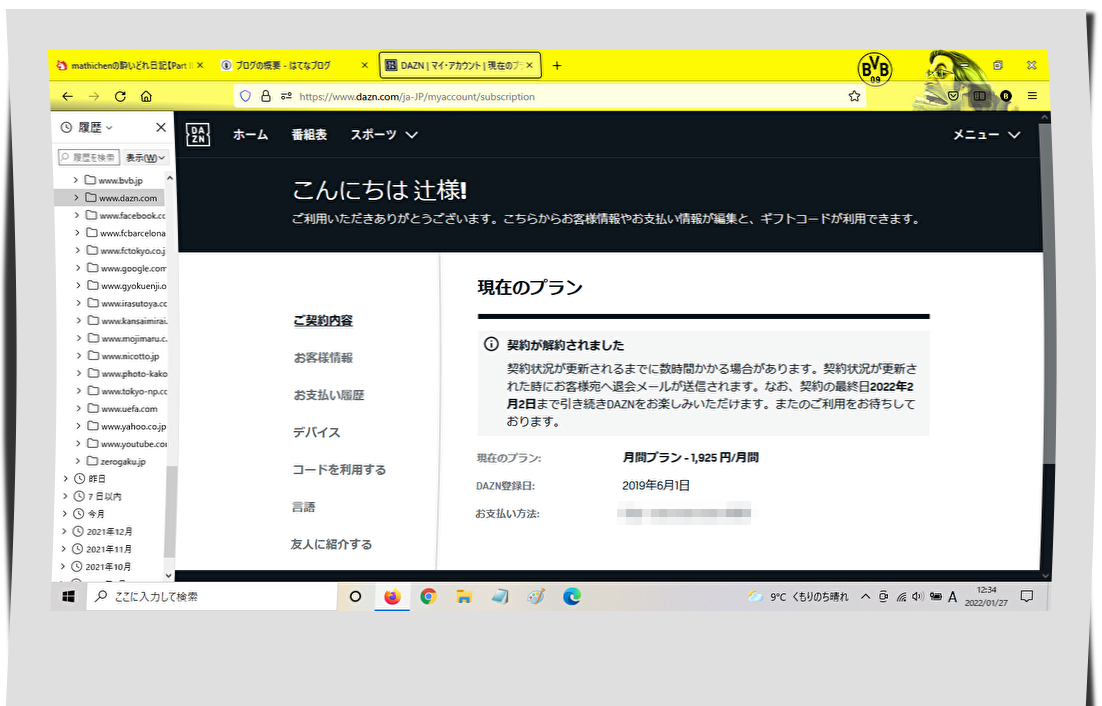This screenshot has height=706, width=1102.
Task: Open File Explorer from taskbar
Action: click(x=464, y=596)
